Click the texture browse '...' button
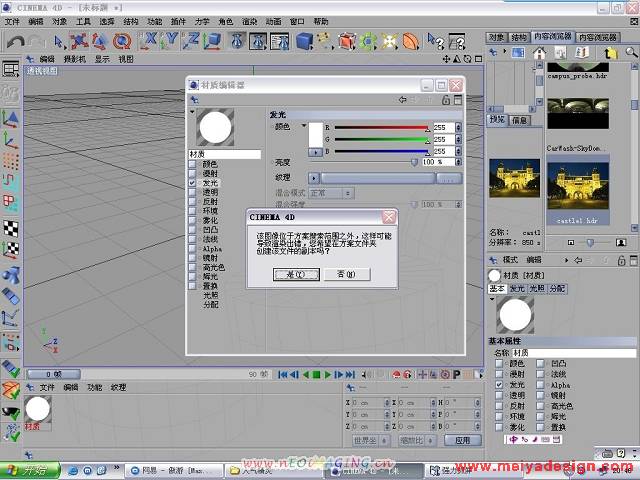Viewport: 640px width, 480px height. tap(449, 178)
